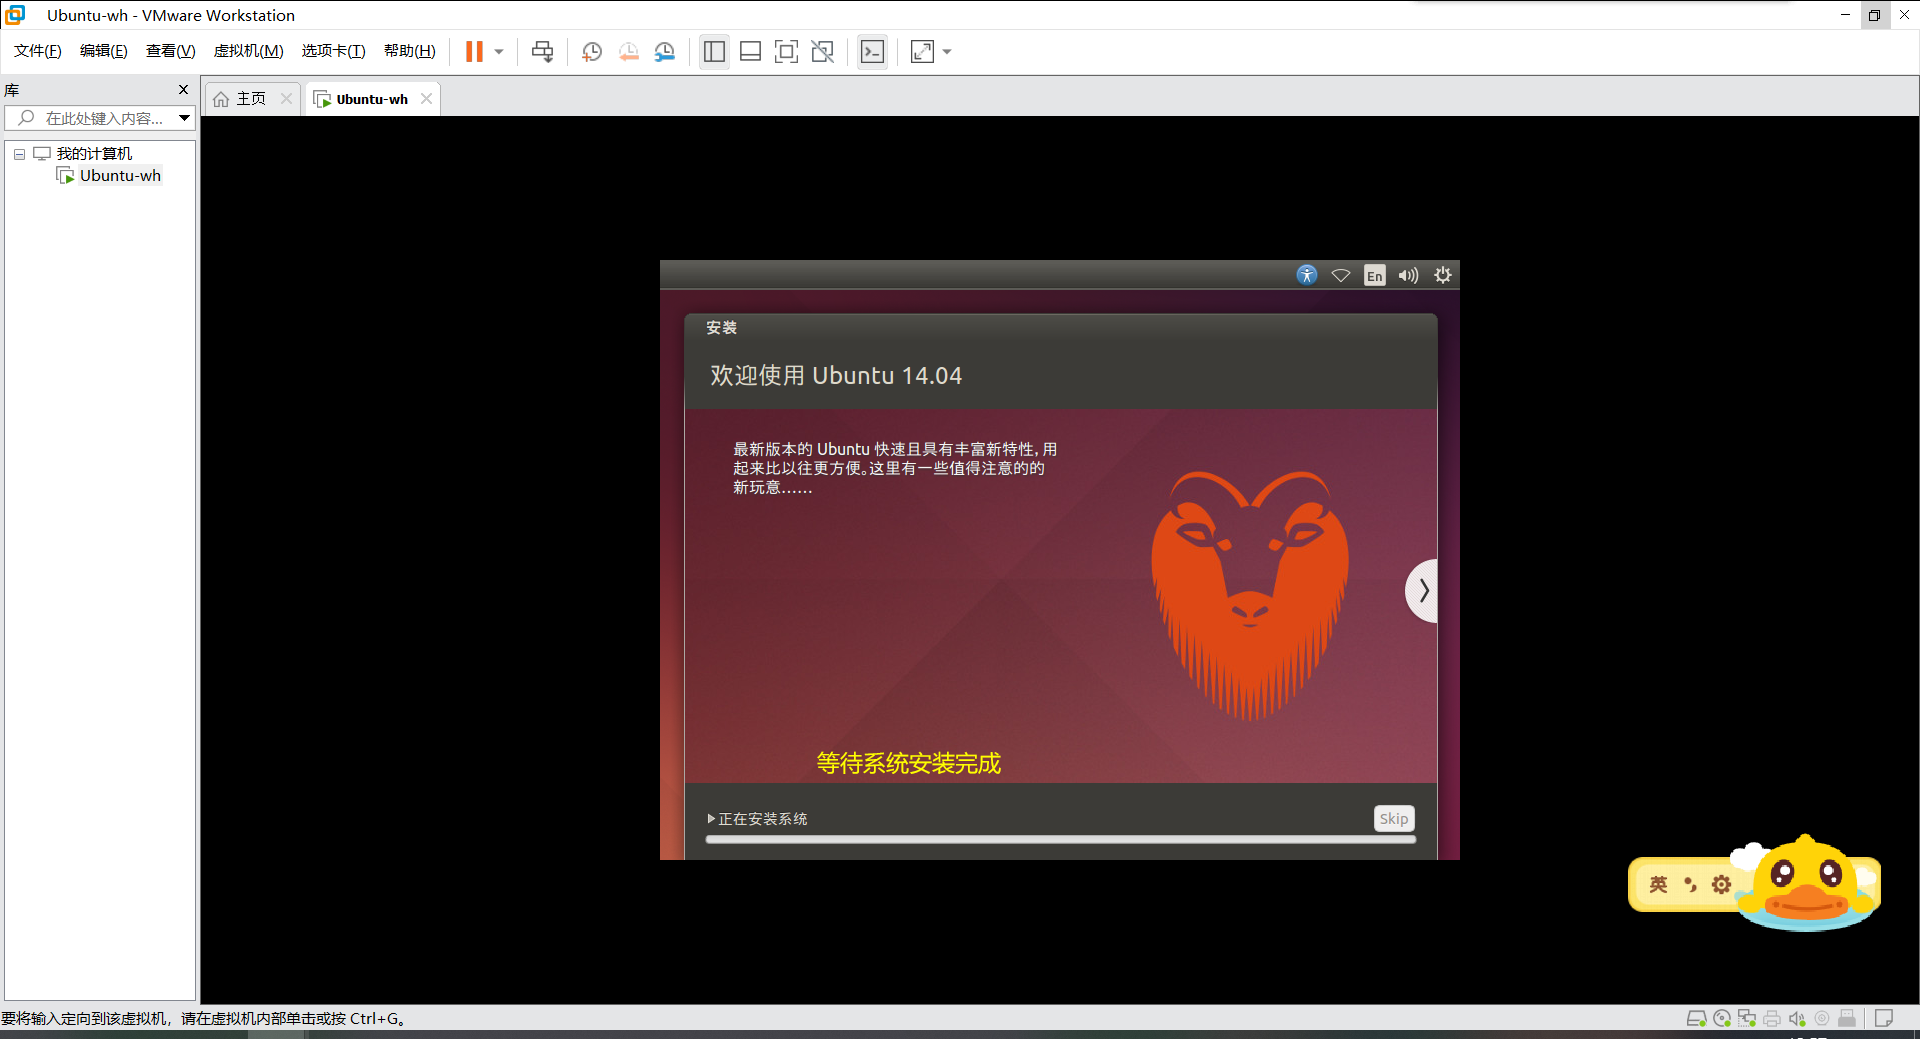Click the camera device status icon
The width and height of the screenshot is (1920, 1039).
click(1822, 1019)
